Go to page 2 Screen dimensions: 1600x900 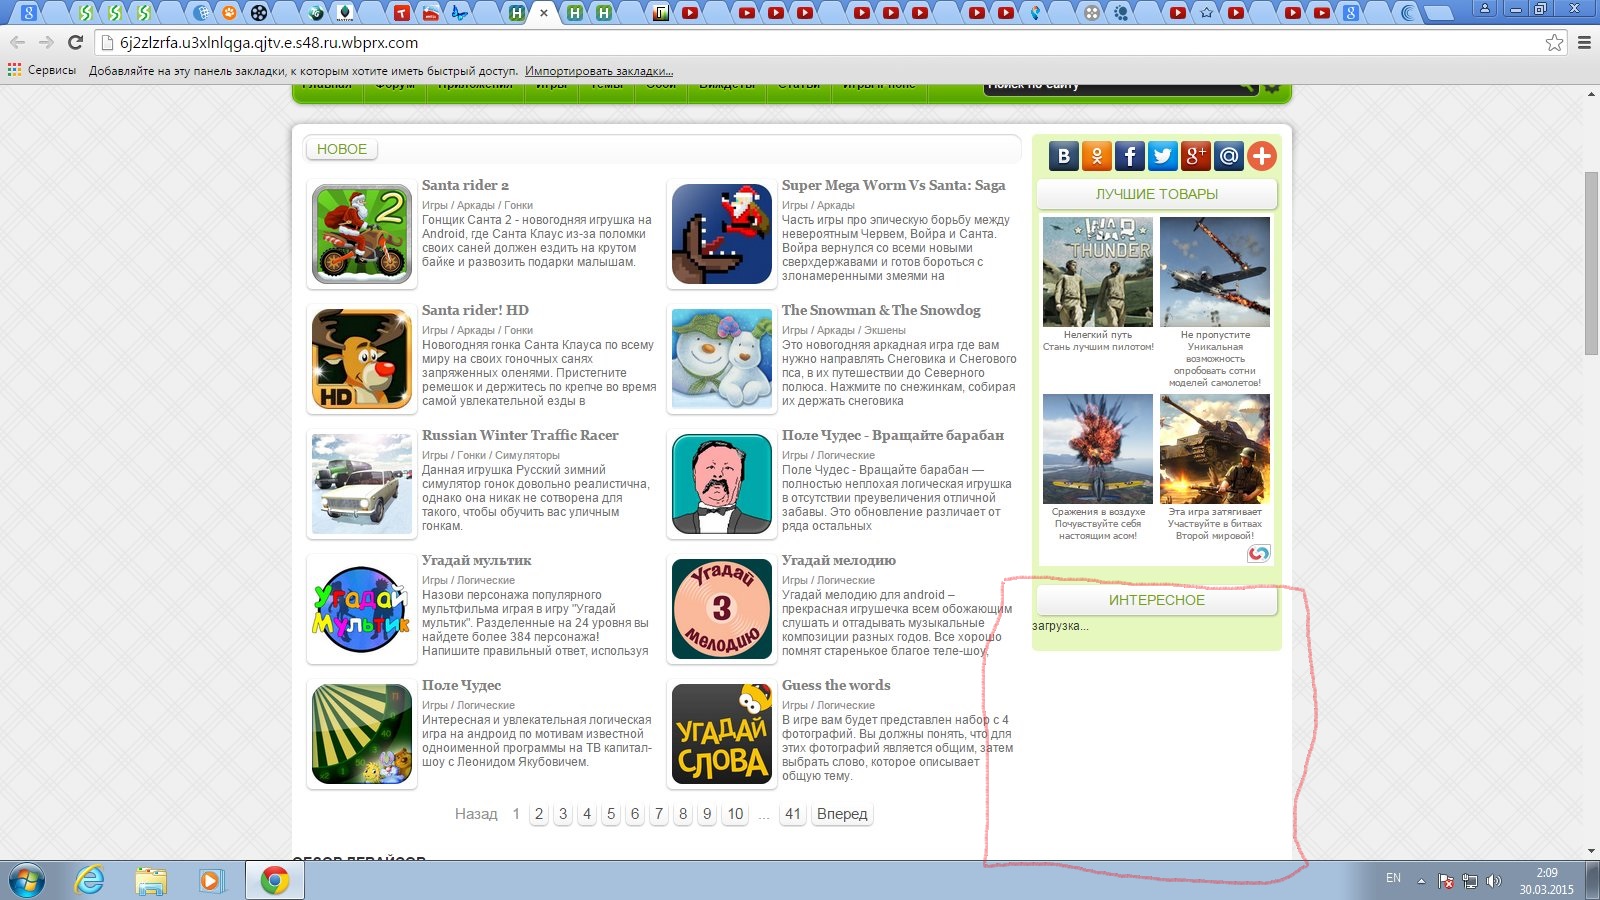pos(539,814)
